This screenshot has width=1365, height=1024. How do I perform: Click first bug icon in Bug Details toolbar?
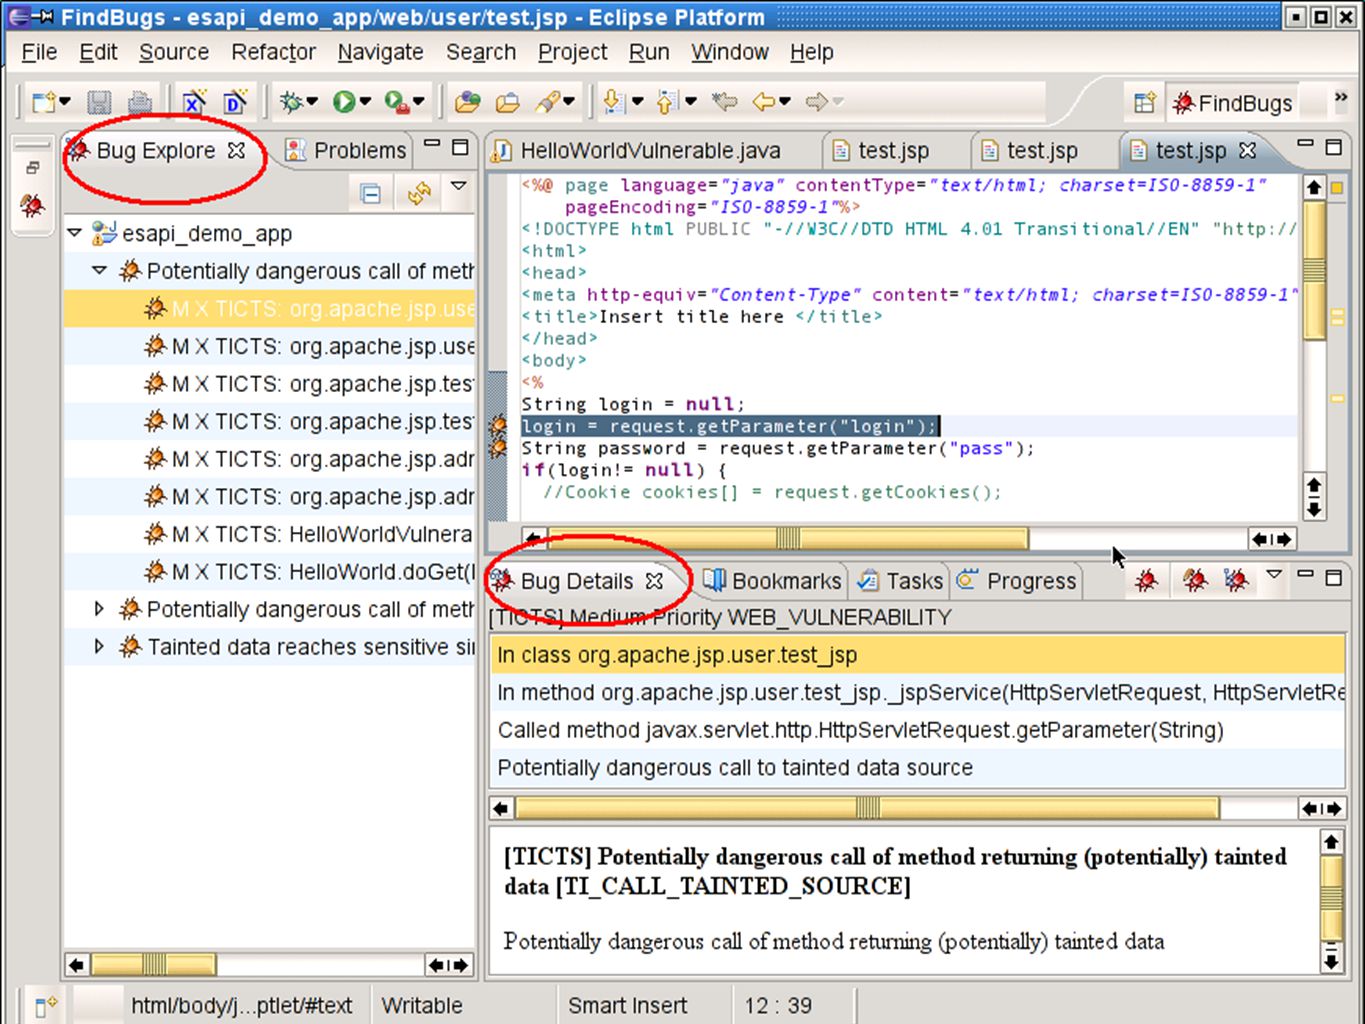pos(1146,580)
